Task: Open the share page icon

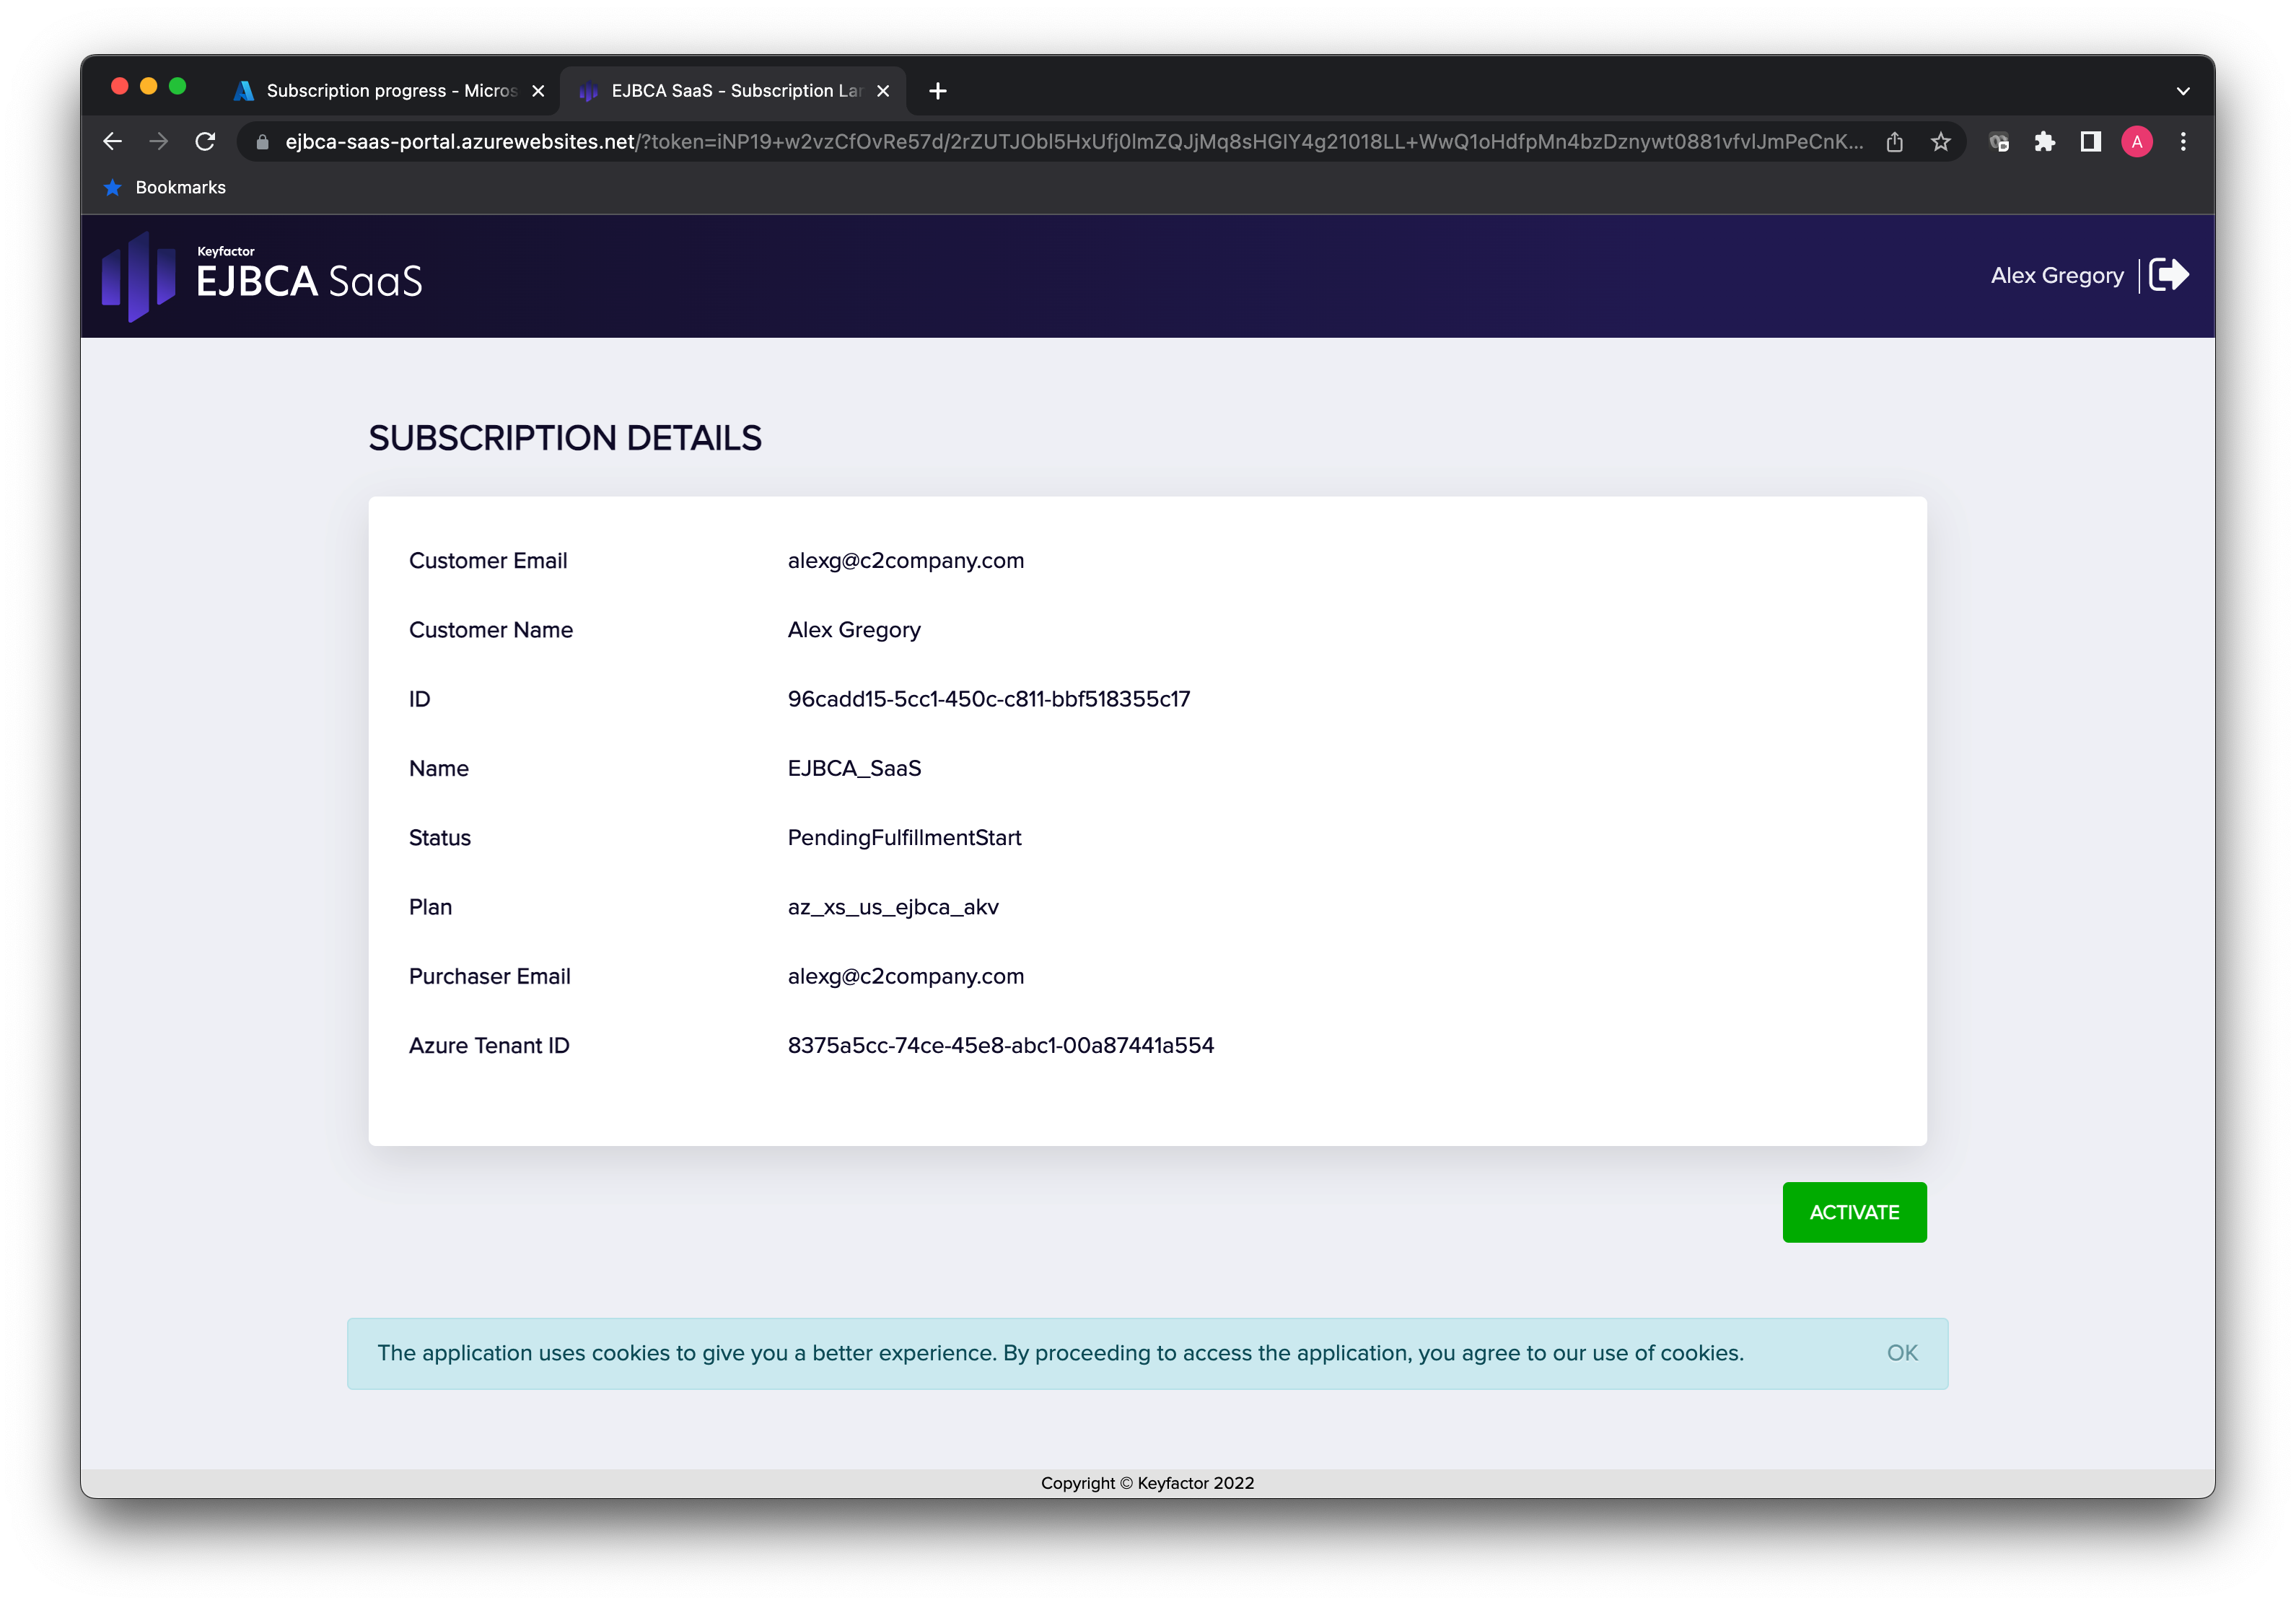Action: coord(1894,142)
